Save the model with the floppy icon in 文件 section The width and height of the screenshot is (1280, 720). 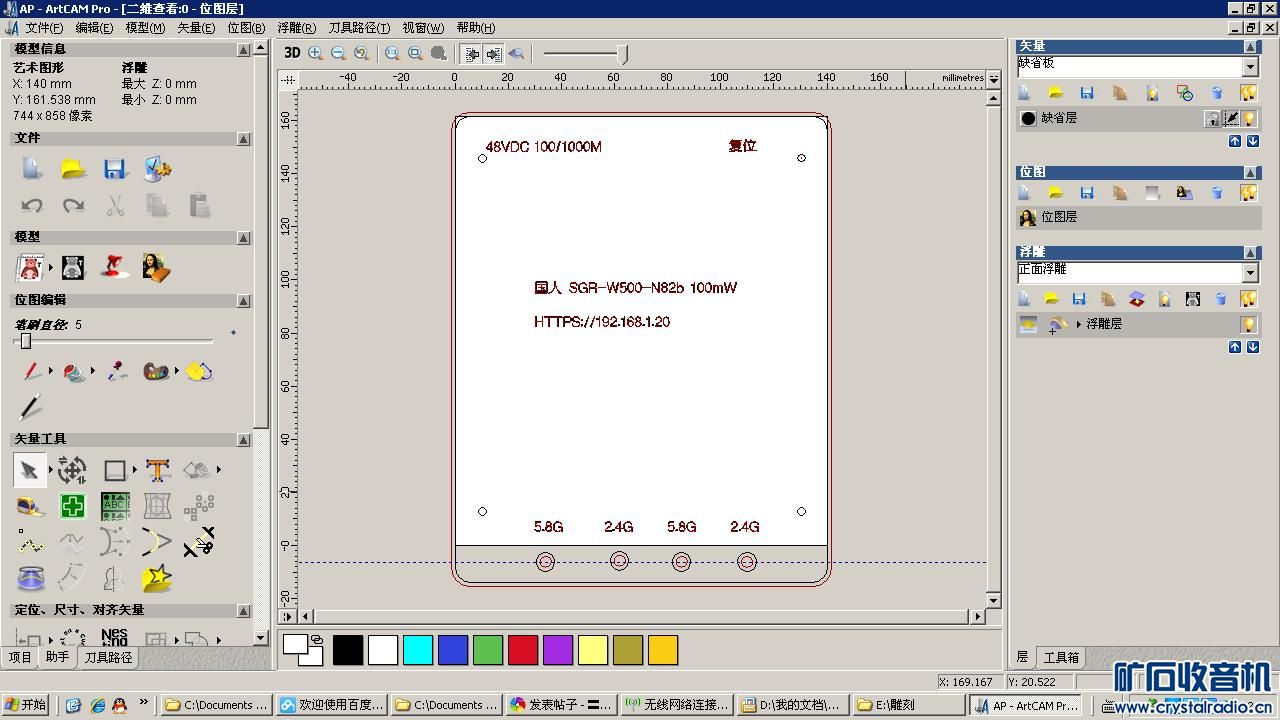point(115,169)
